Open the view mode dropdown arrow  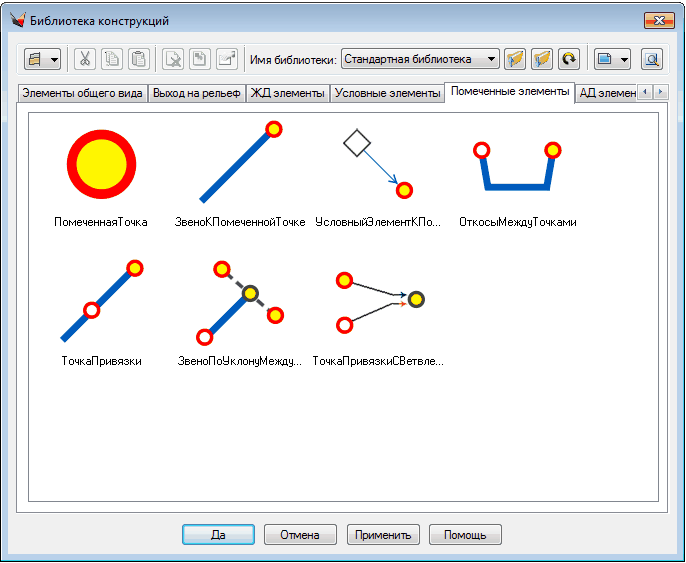click(624, 59)
